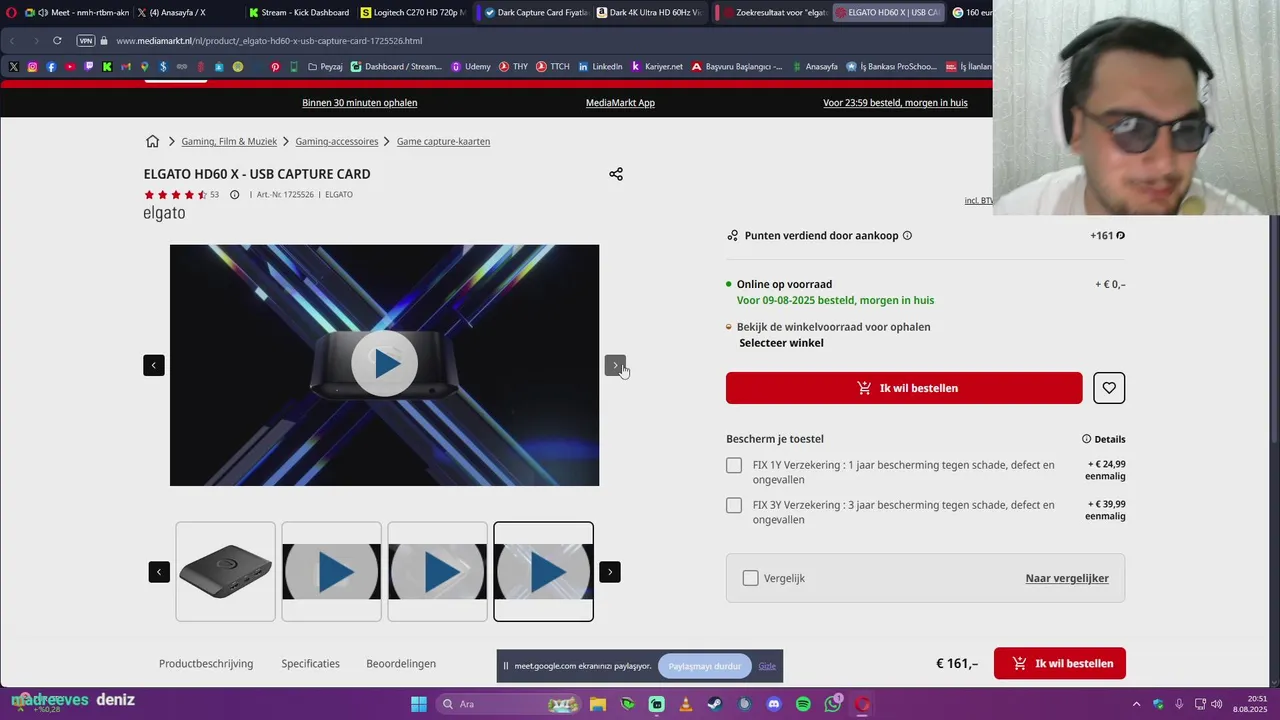Show the next image with the right gallery arrow
The height and width of the screenshot is (720, 1280).
point(615,365)
